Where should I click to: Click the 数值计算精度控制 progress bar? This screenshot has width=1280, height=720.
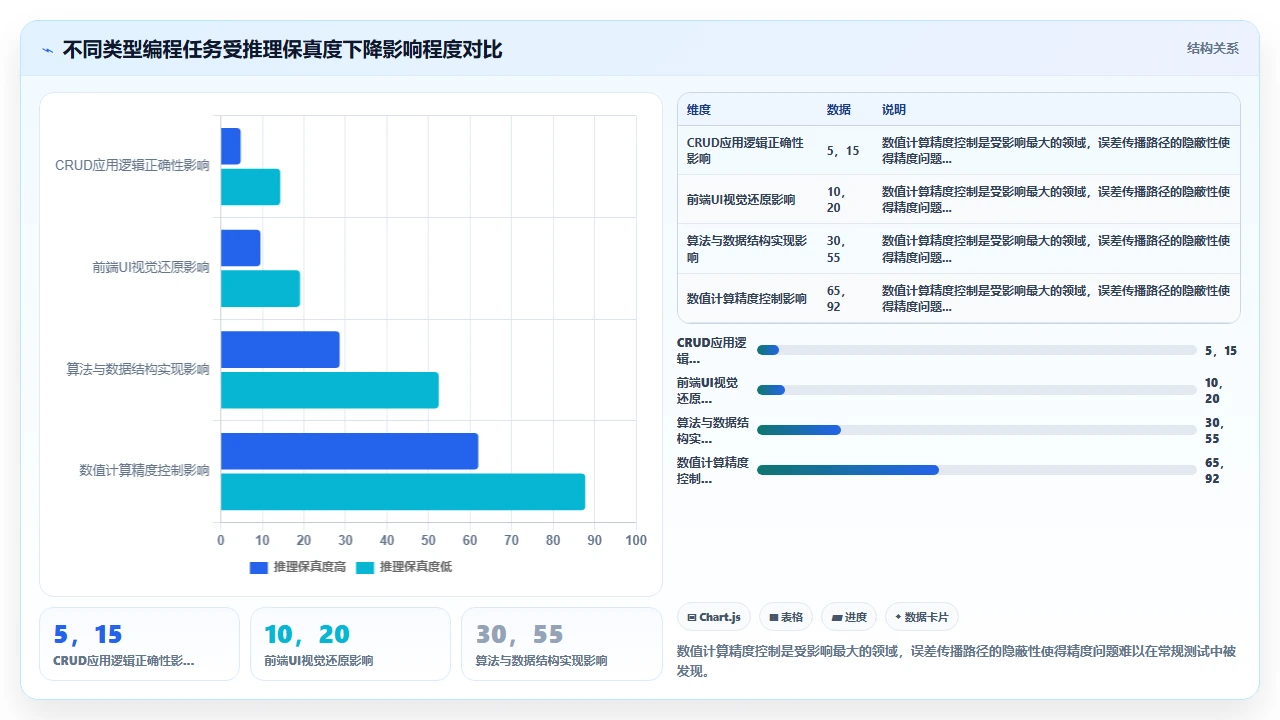pos(976,470)
